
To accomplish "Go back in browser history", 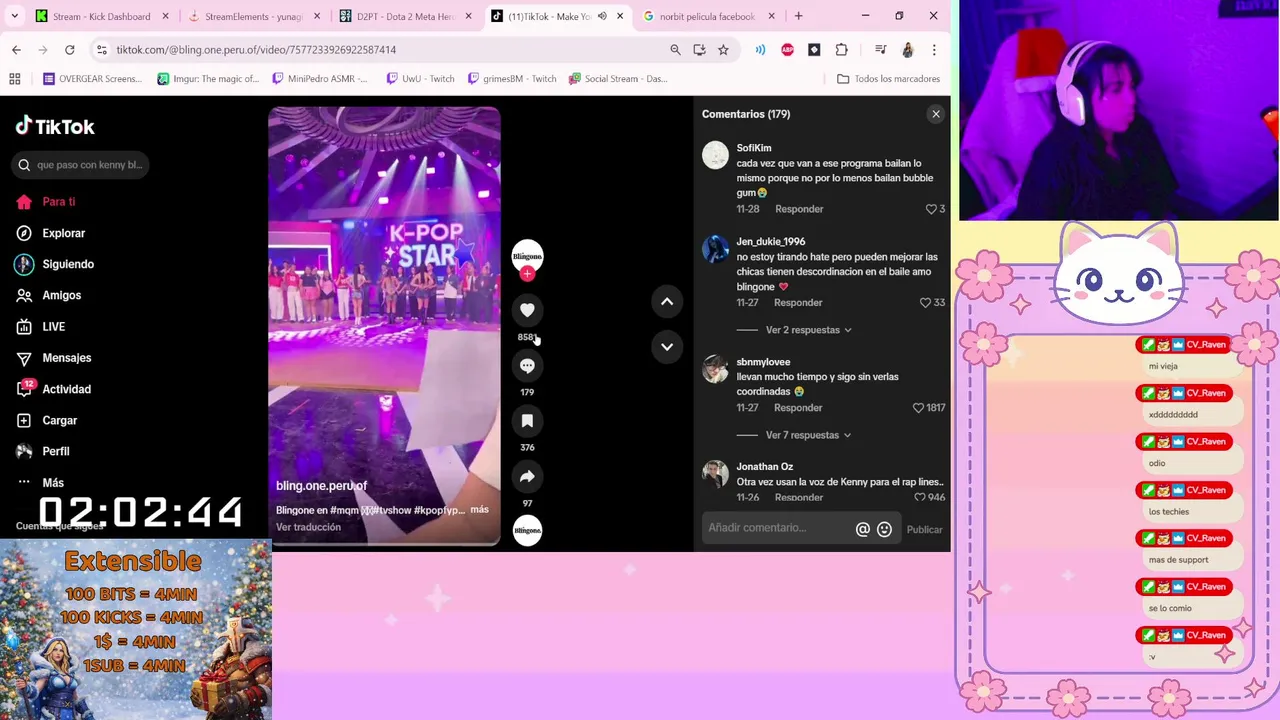I will (16, 49).
